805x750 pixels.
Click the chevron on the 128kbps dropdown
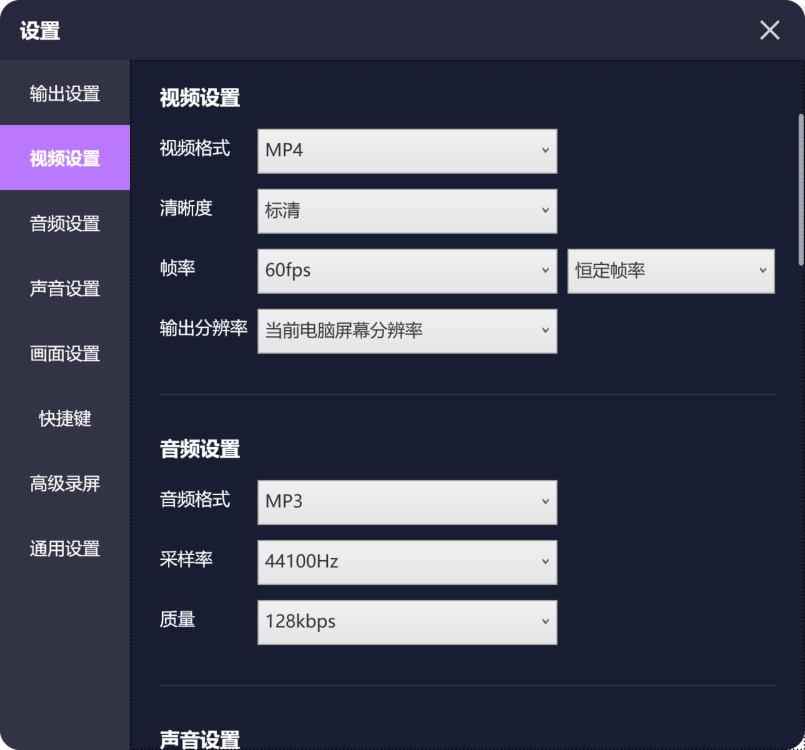coord(546,621)
